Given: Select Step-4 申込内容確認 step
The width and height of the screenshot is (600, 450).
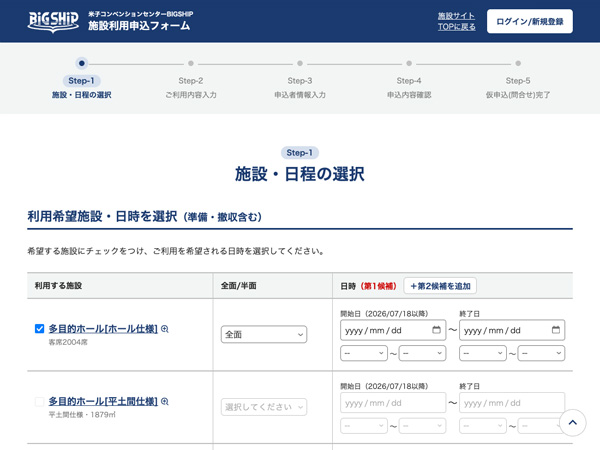Looking at the screenshot, I should (409, 79).
